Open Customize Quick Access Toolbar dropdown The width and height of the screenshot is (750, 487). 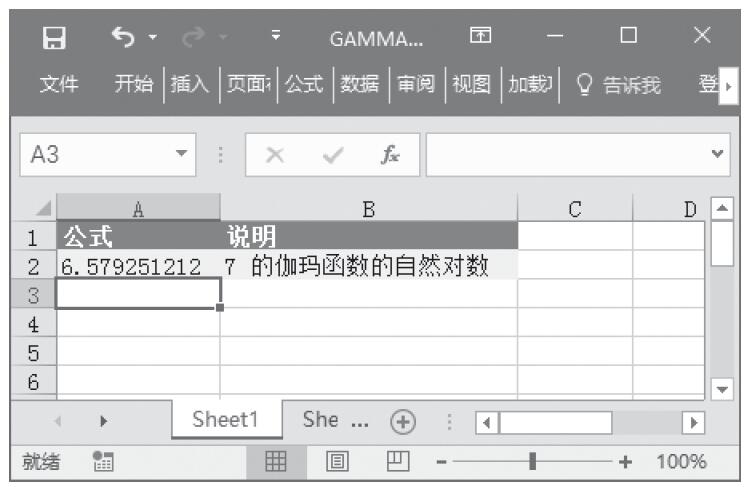275,40
